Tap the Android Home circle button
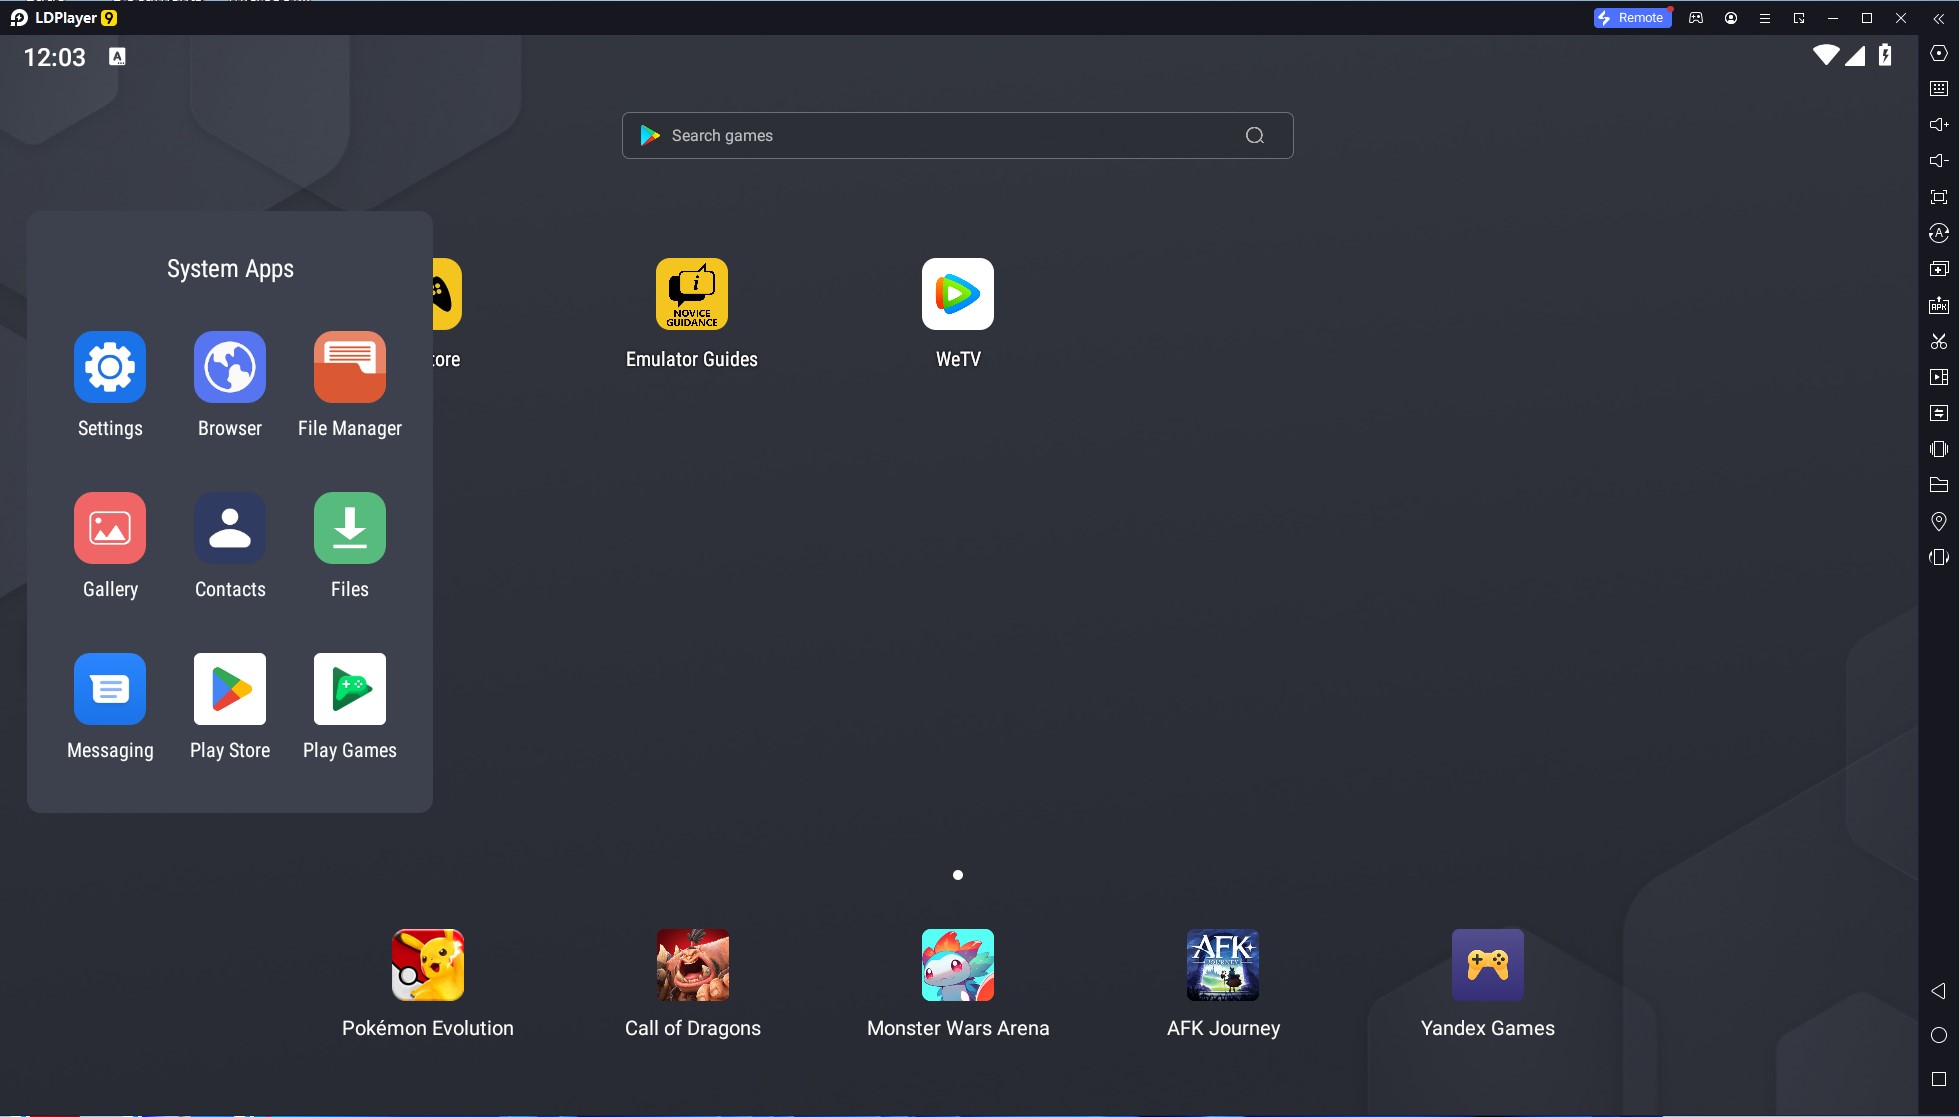Image resolution: width=1959 pixels, height=1117 pixels. coord(1939,1035)
